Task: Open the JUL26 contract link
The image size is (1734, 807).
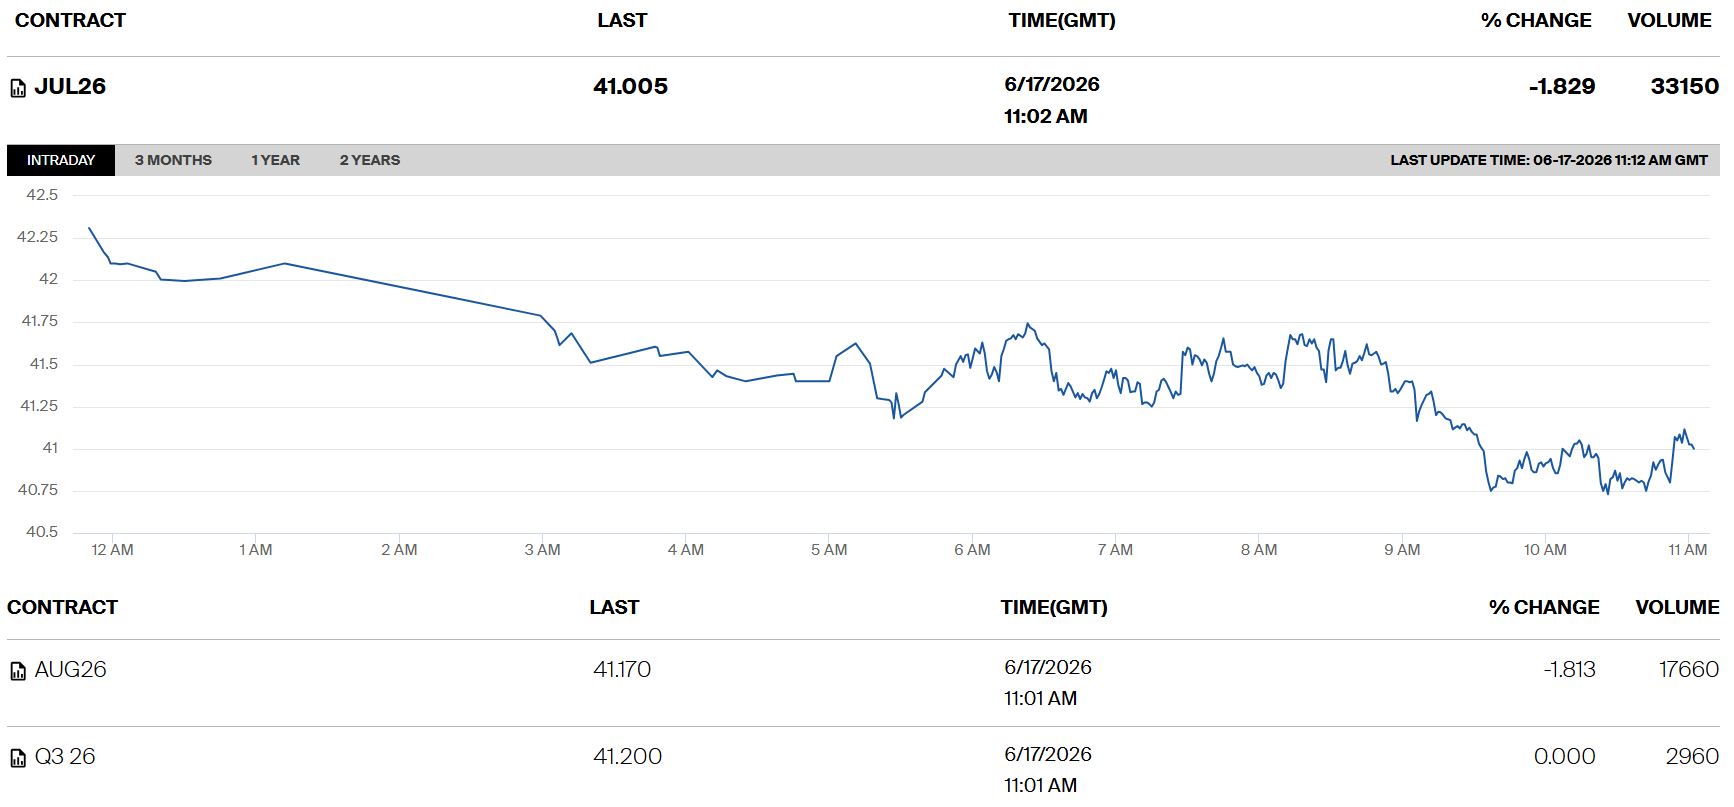Action: (70, 86)
